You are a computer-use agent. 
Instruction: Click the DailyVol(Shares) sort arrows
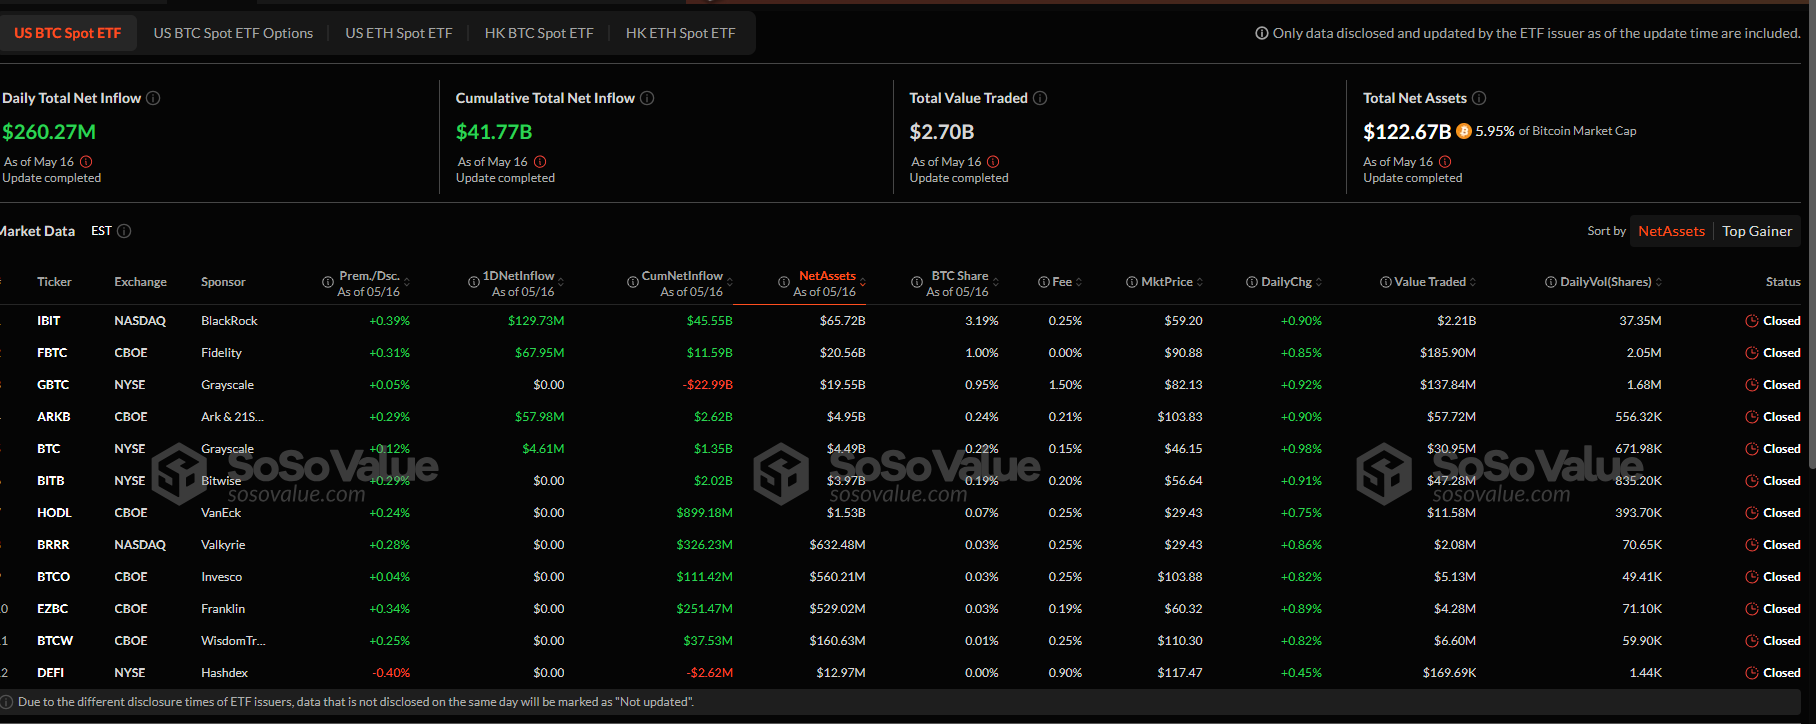click(1659, 282)
